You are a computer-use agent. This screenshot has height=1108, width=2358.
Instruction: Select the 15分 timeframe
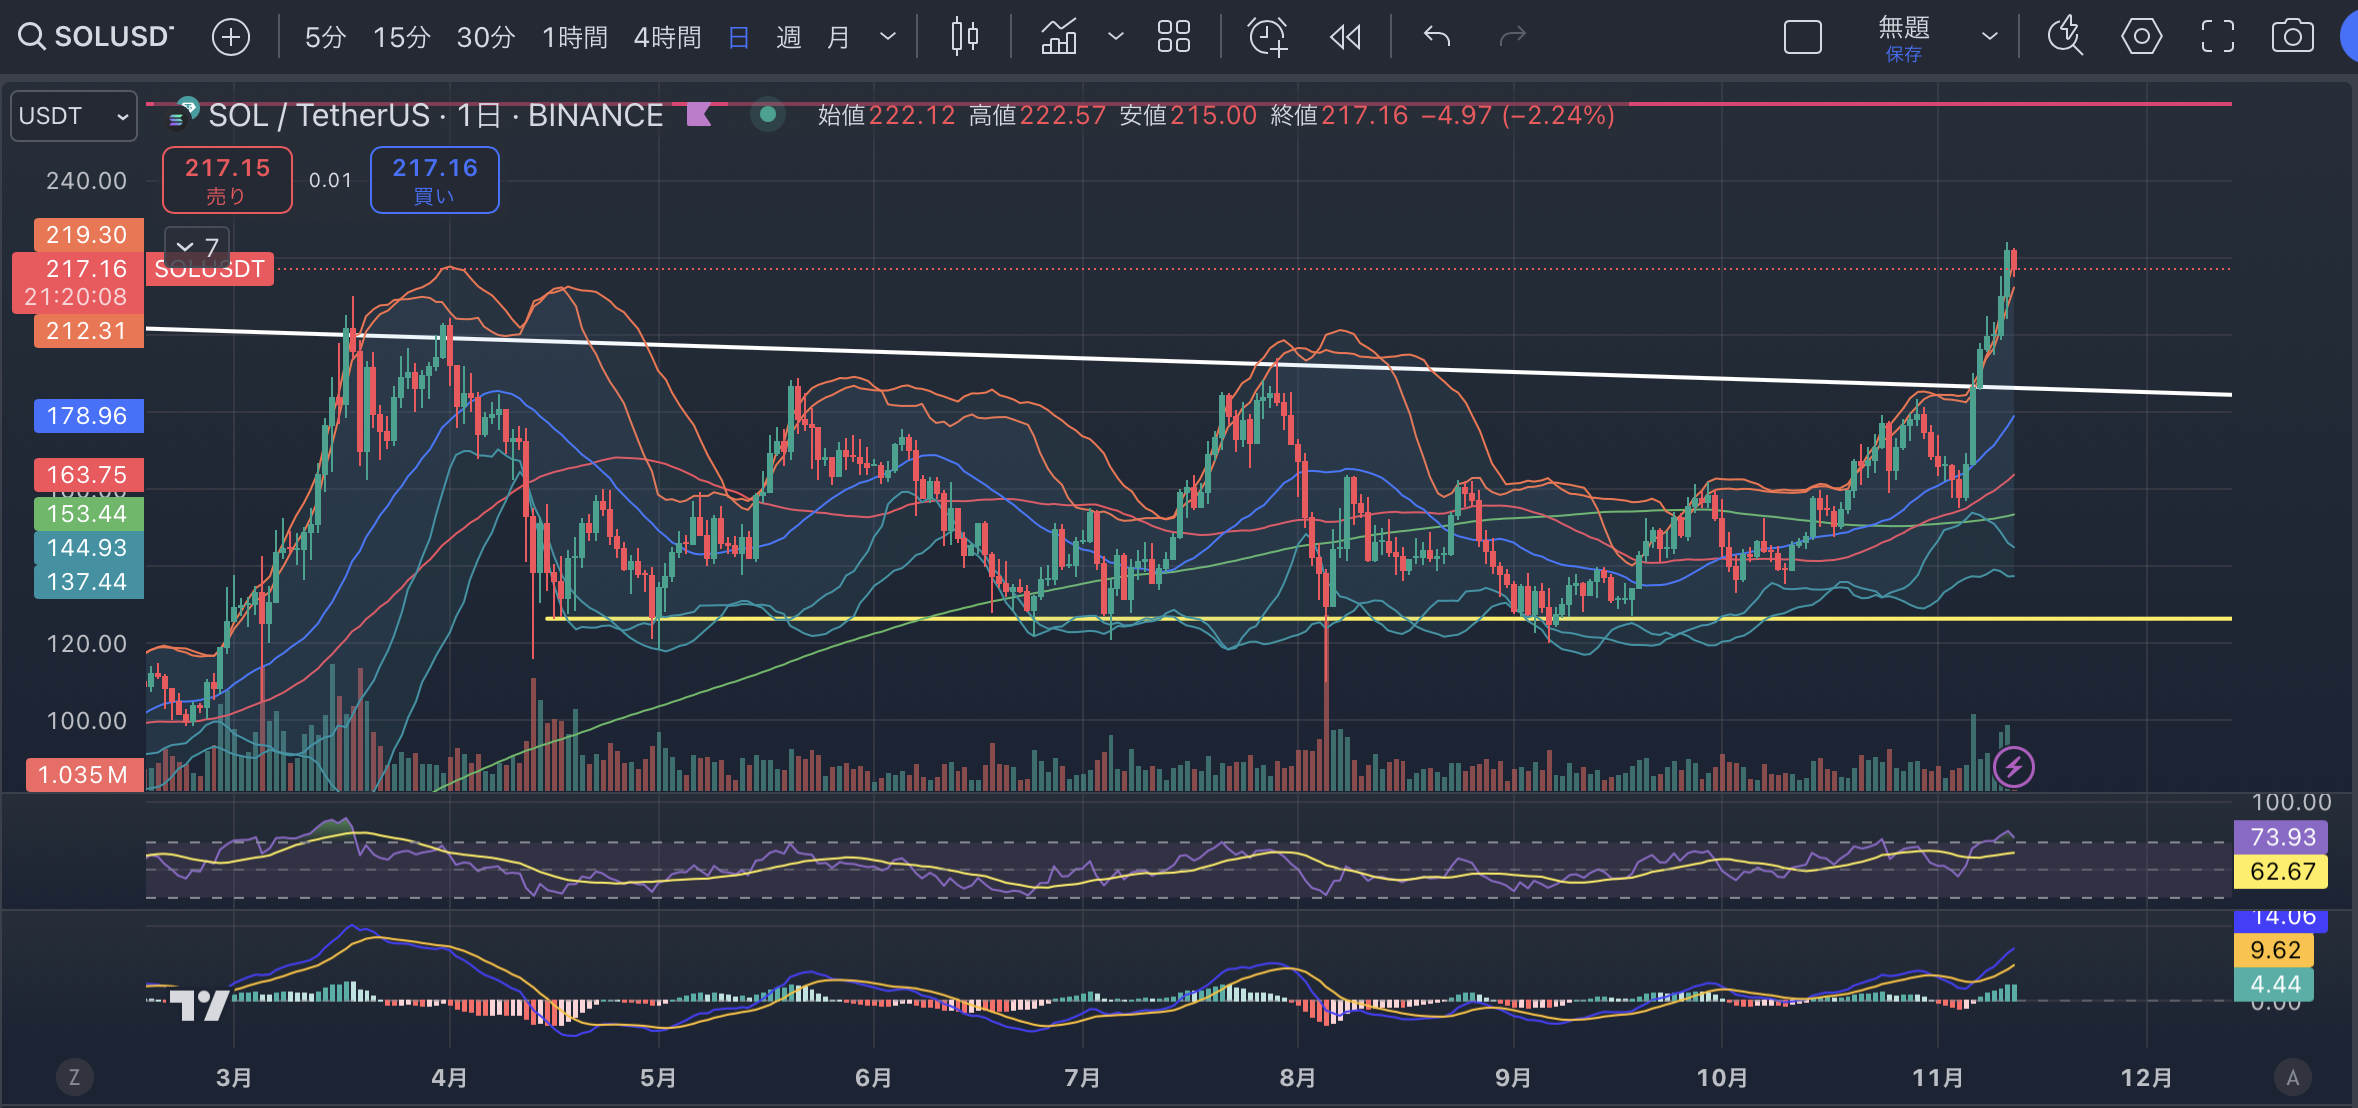pyautogui.click(x=401, y=38)
